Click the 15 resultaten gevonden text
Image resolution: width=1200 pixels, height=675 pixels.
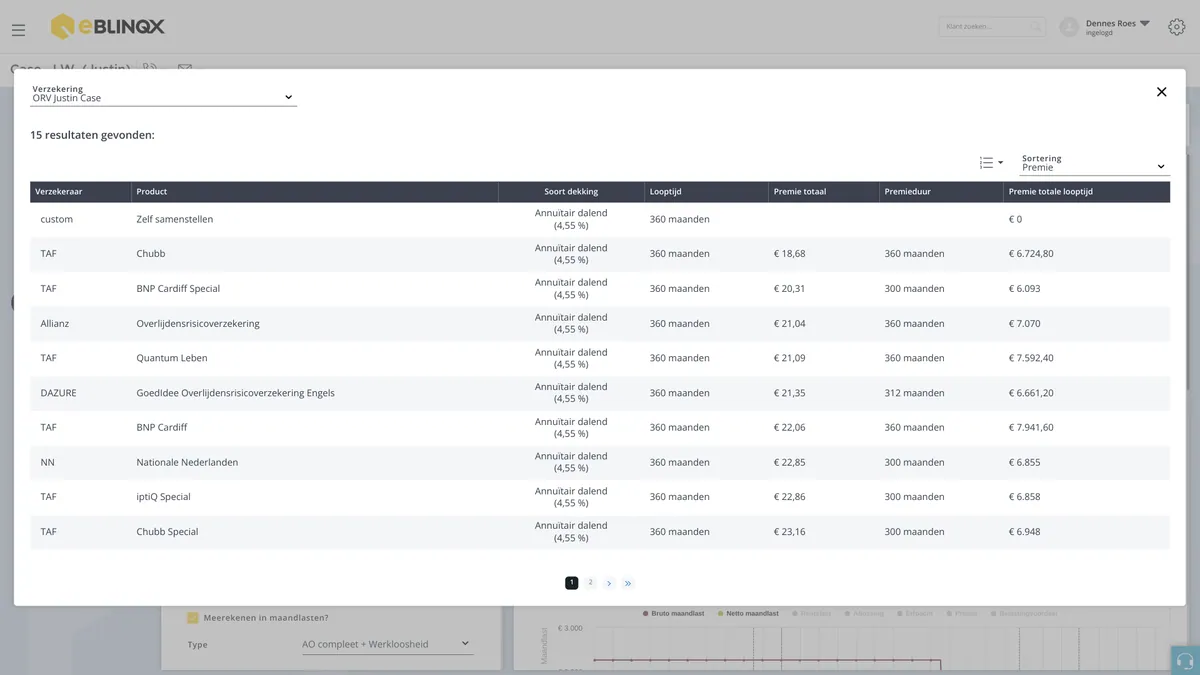click(x=92, y=135)
